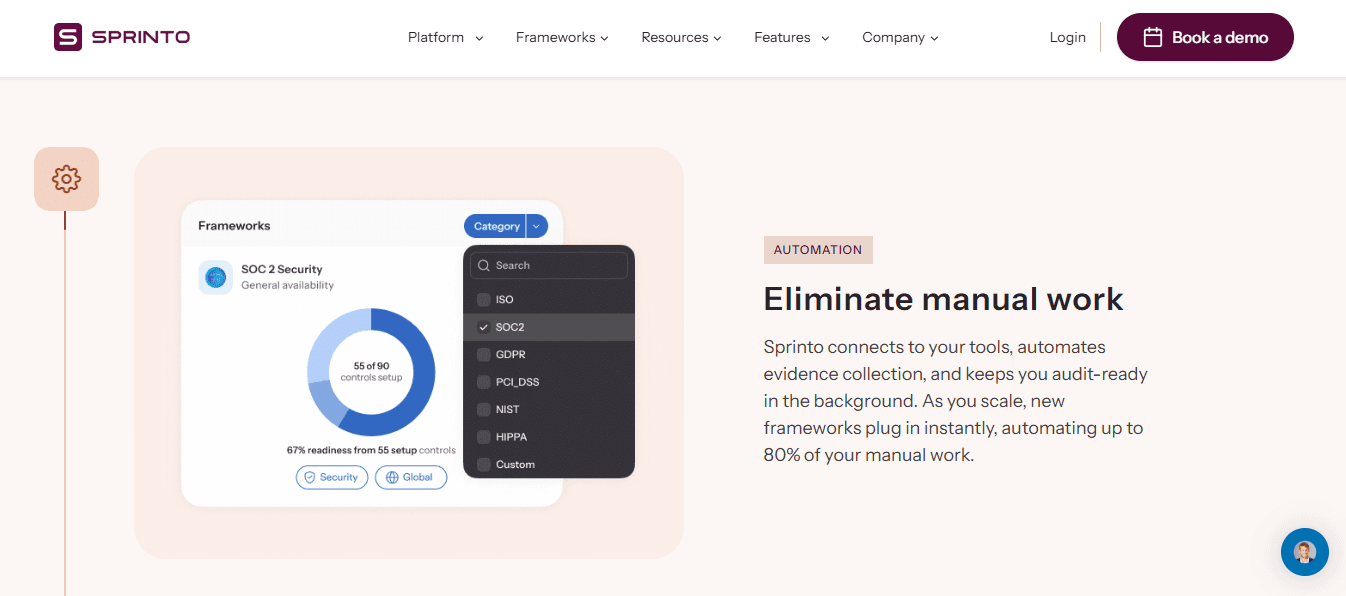Click the Sprinto logo

tap(122, 37)
